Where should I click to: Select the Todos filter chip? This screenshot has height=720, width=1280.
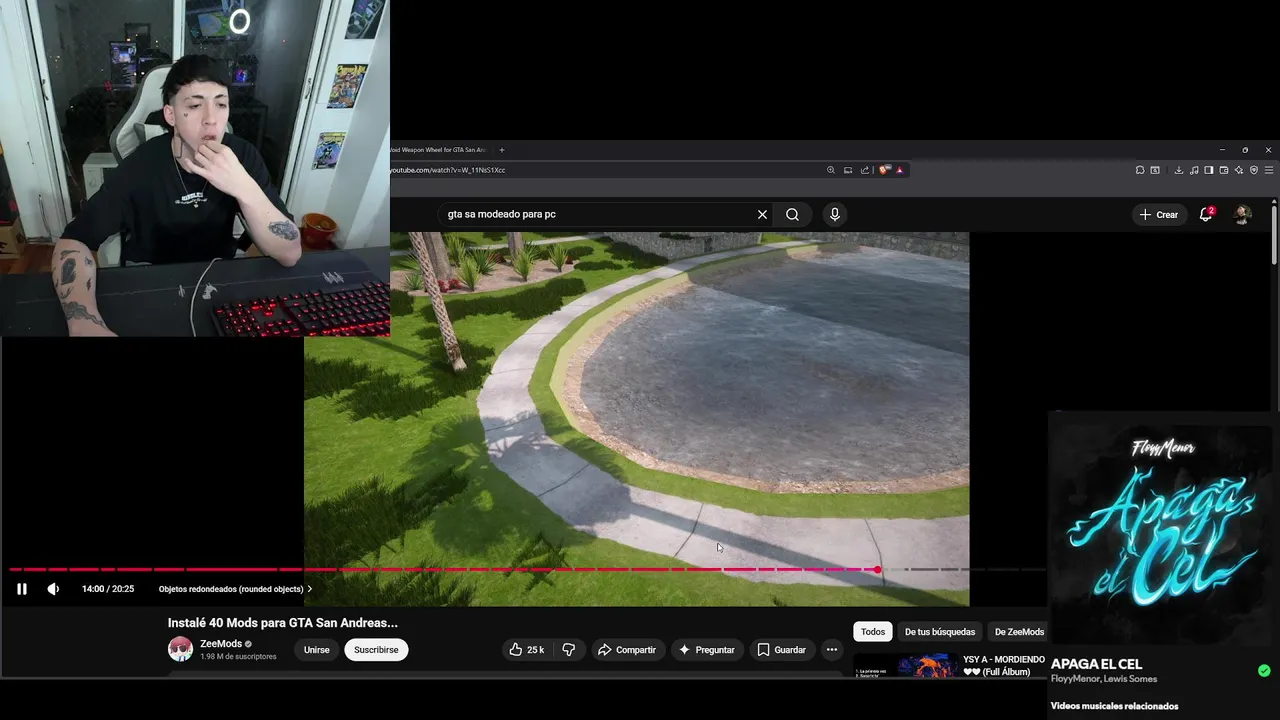tap(873, 632)
